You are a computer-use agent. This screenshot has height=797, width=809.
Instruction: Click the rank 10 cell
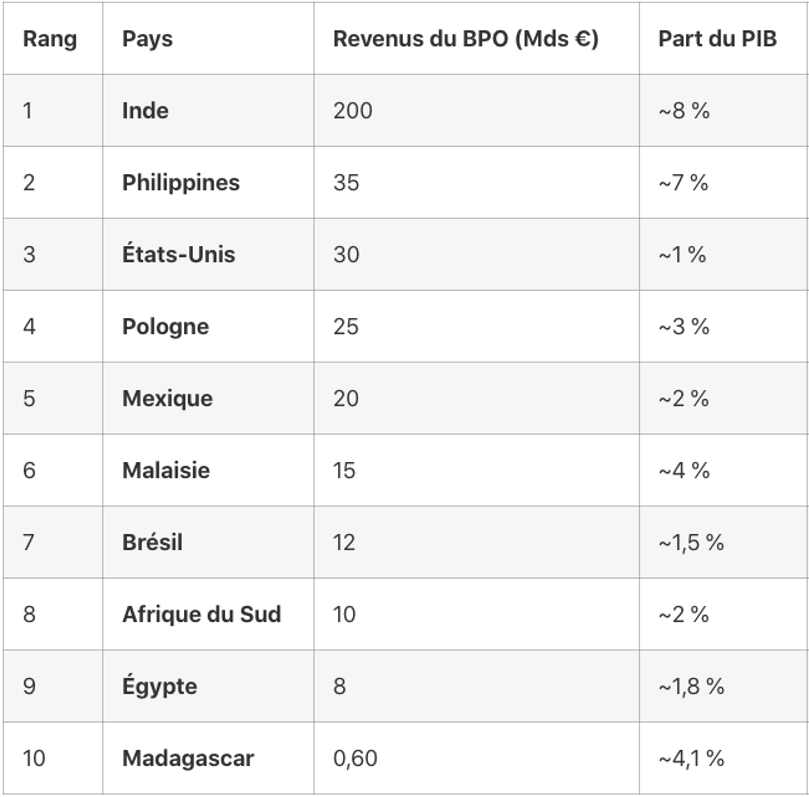click(x=34, y=759)
